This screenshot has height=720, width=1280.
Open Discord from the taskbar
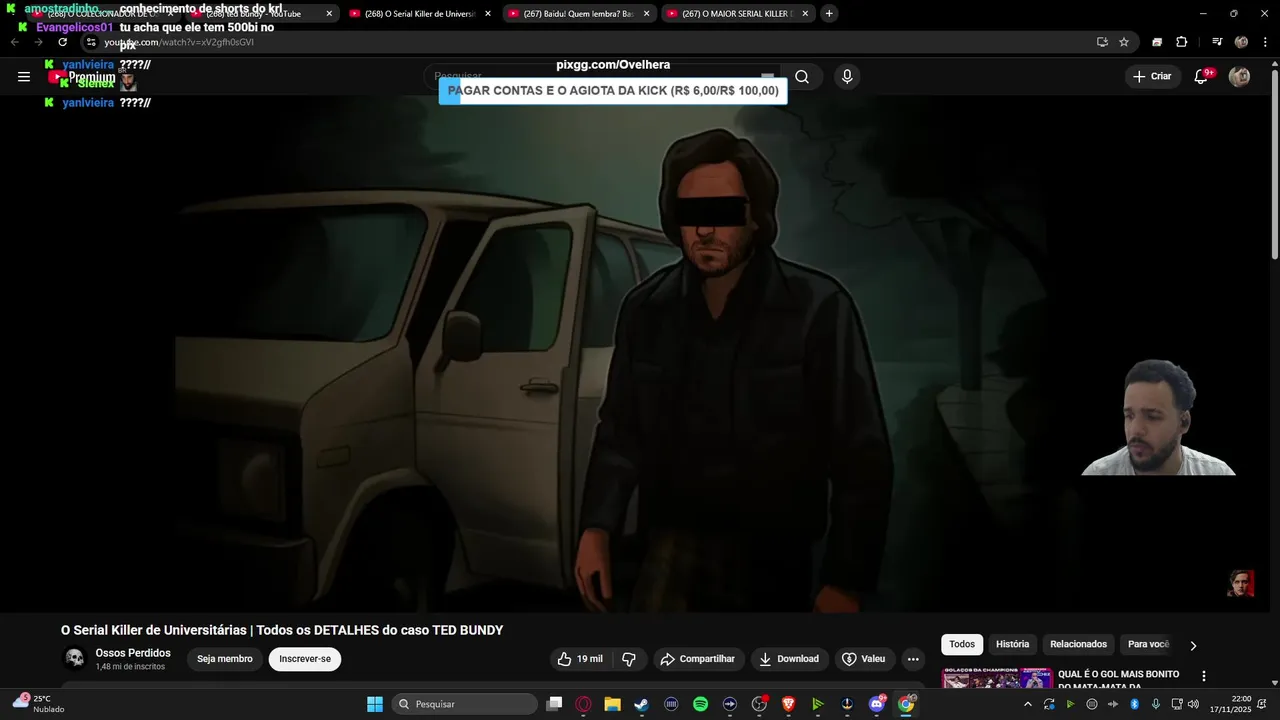tap(877, 704)
